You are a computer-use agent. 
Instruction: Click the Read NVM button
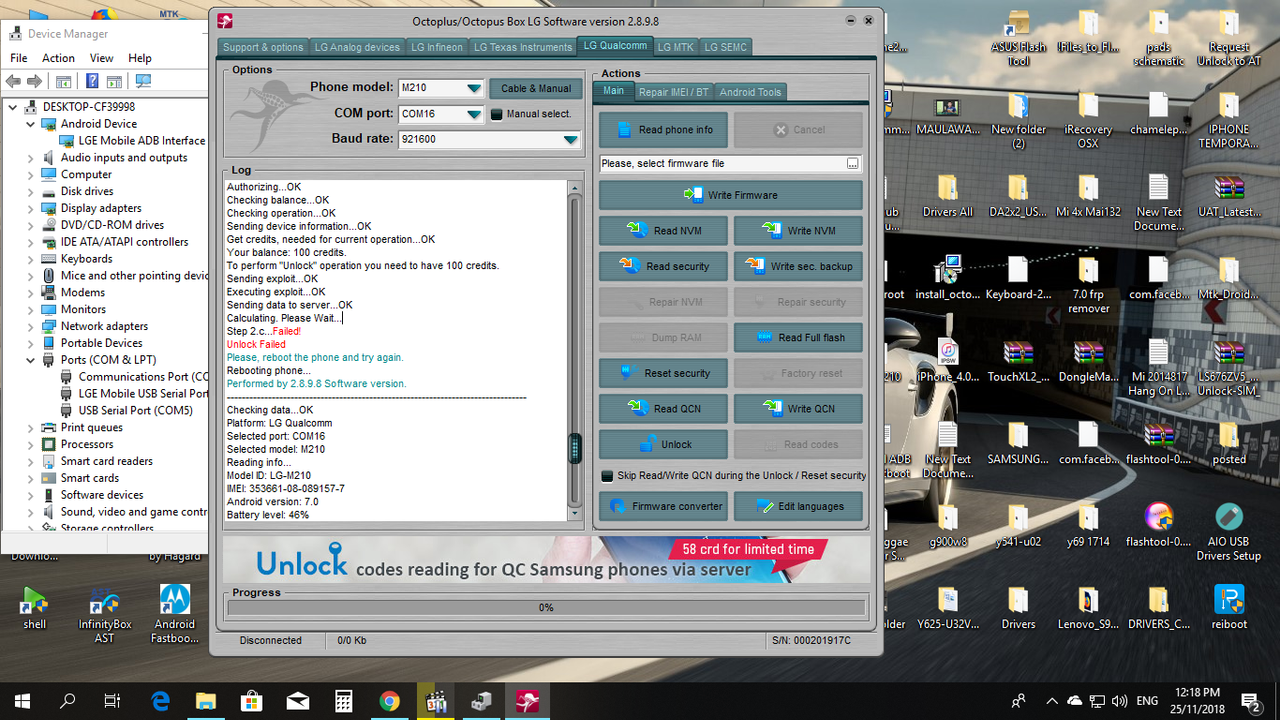point(665,231)
